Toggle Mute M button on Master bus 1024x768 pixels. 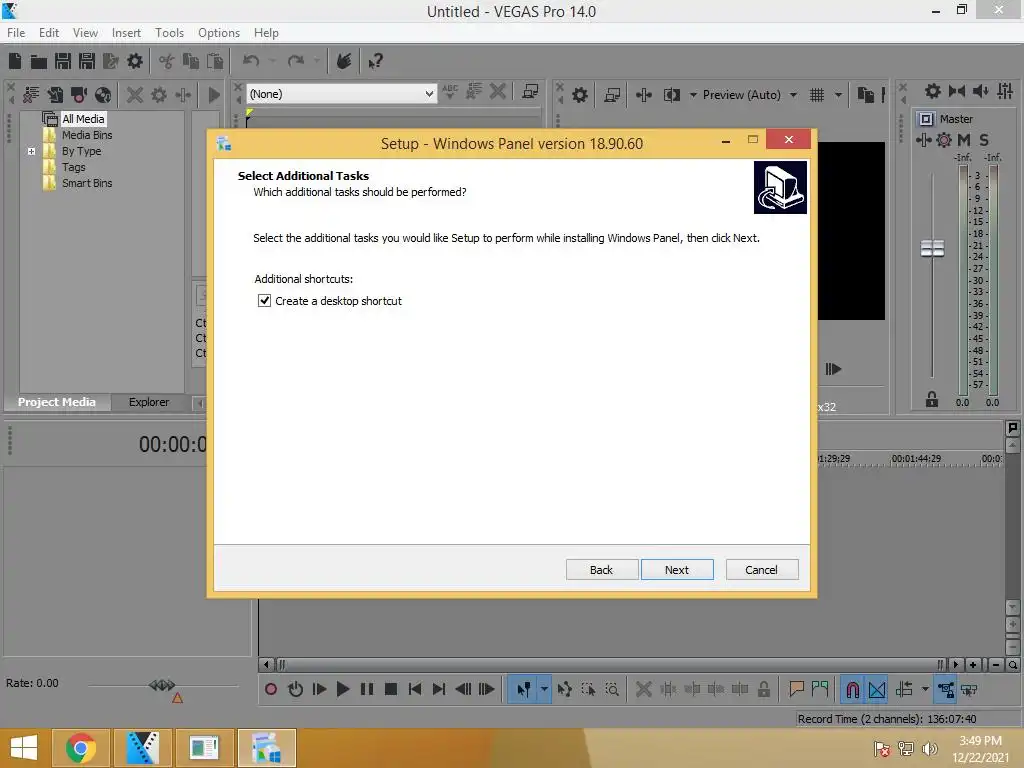coord(964,140)
